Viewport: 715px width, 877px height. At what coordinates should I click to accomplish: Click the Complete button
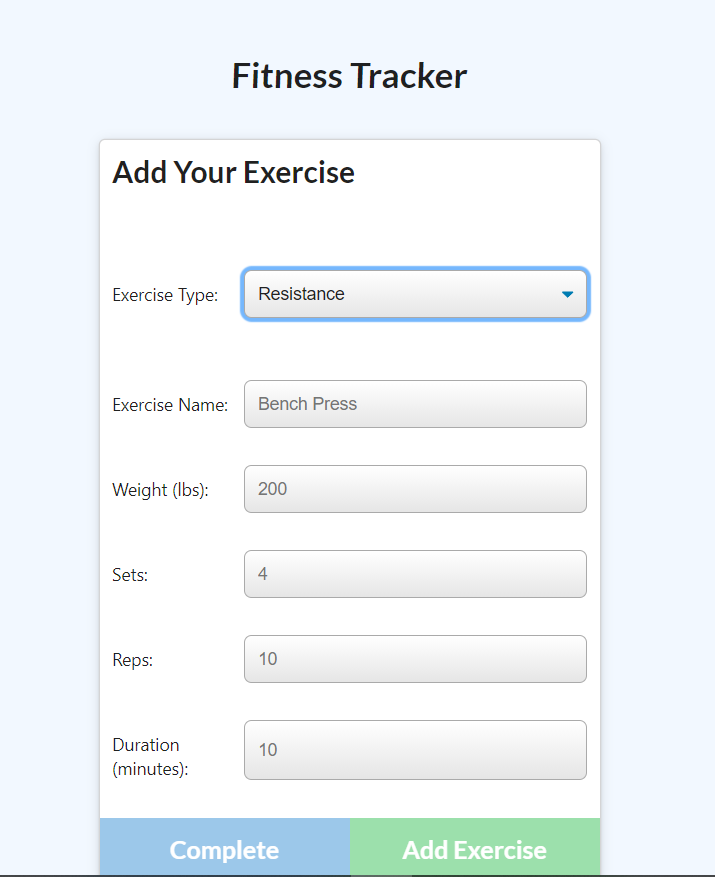[x=224, y=849]
